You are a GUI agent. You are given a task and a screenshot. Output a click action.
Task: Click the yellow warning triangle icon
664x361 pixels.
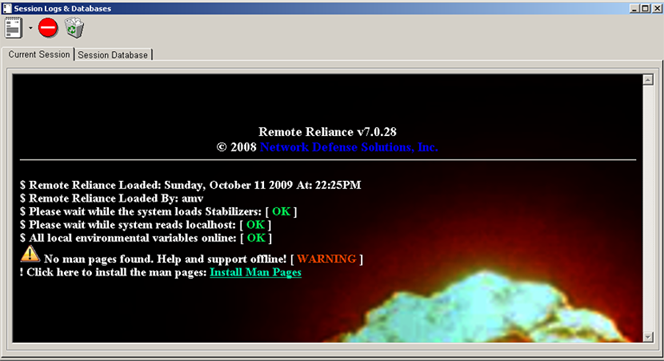click(x=30, y=254)
